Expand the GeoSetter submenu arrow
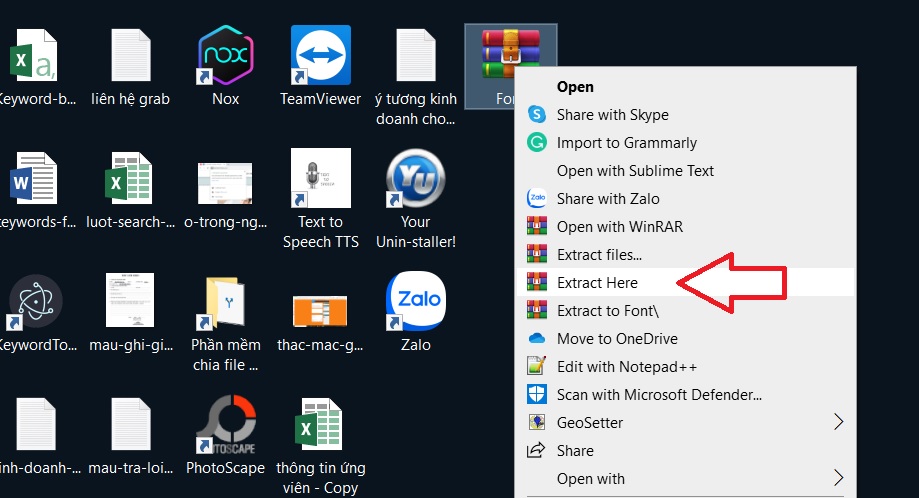This screenshot has width=919, height=498. click(x=838, y=422)
